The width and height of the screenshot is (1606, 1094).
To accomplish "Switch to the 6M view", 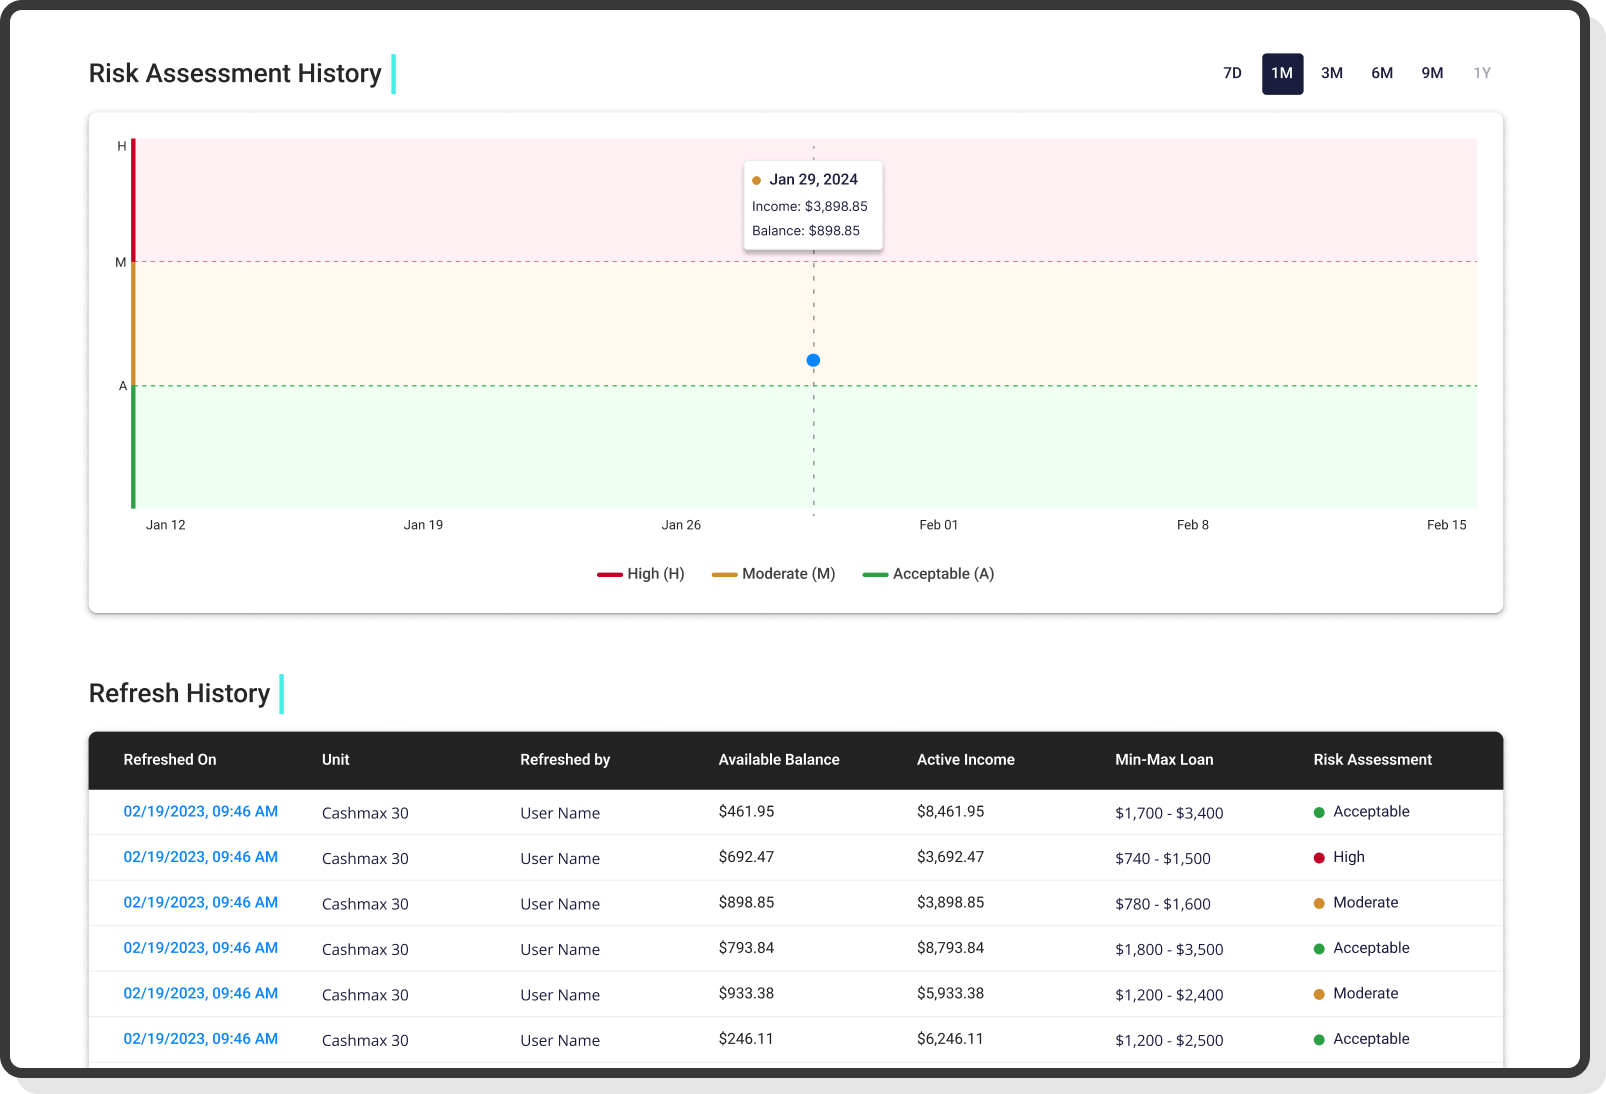I will click(1382, 73).
